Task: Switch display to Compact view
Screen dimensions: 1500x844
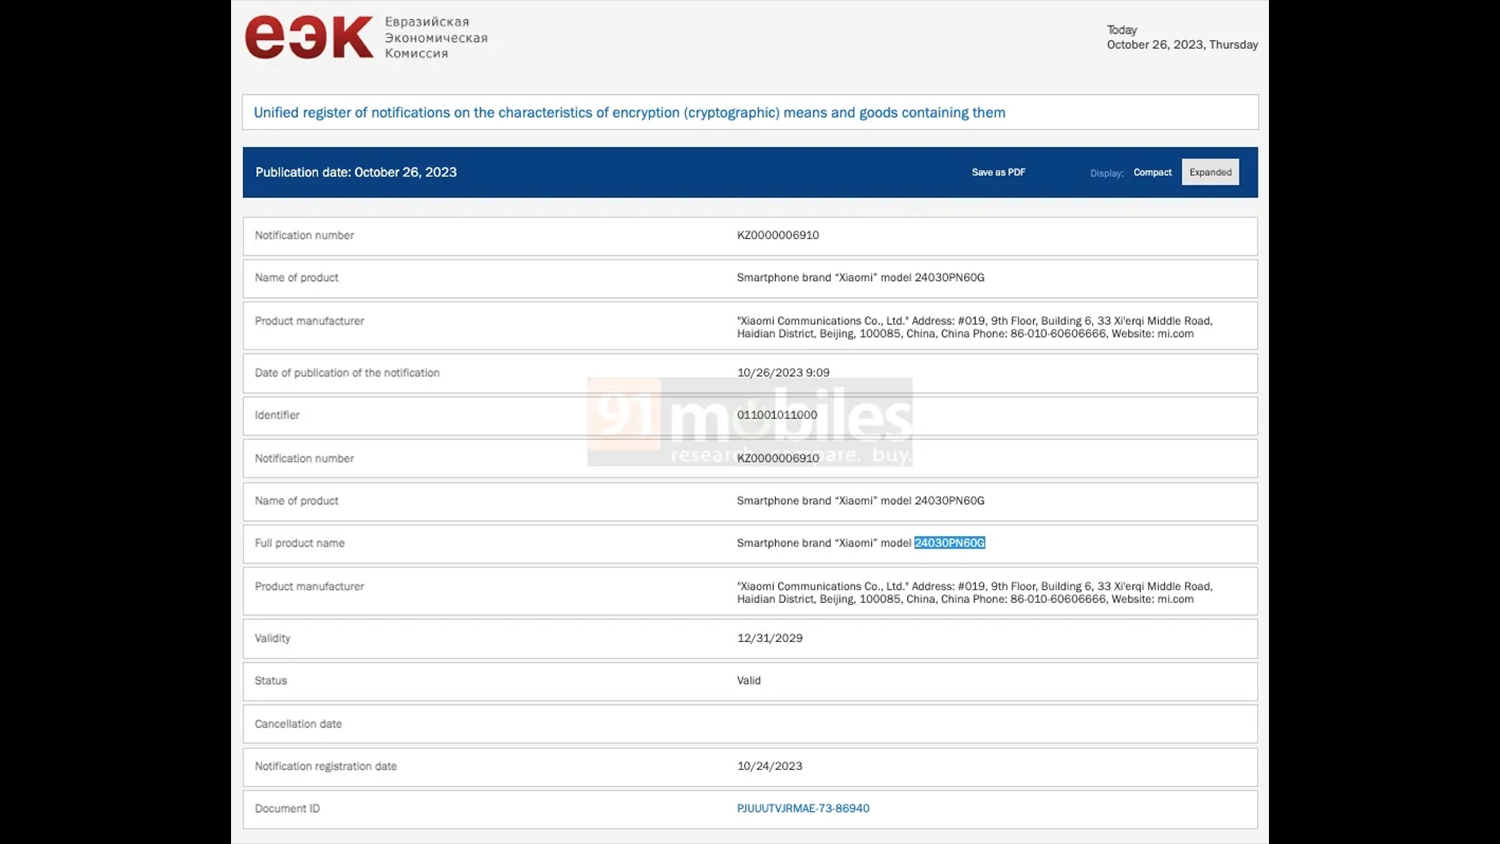Action: 1152,172
